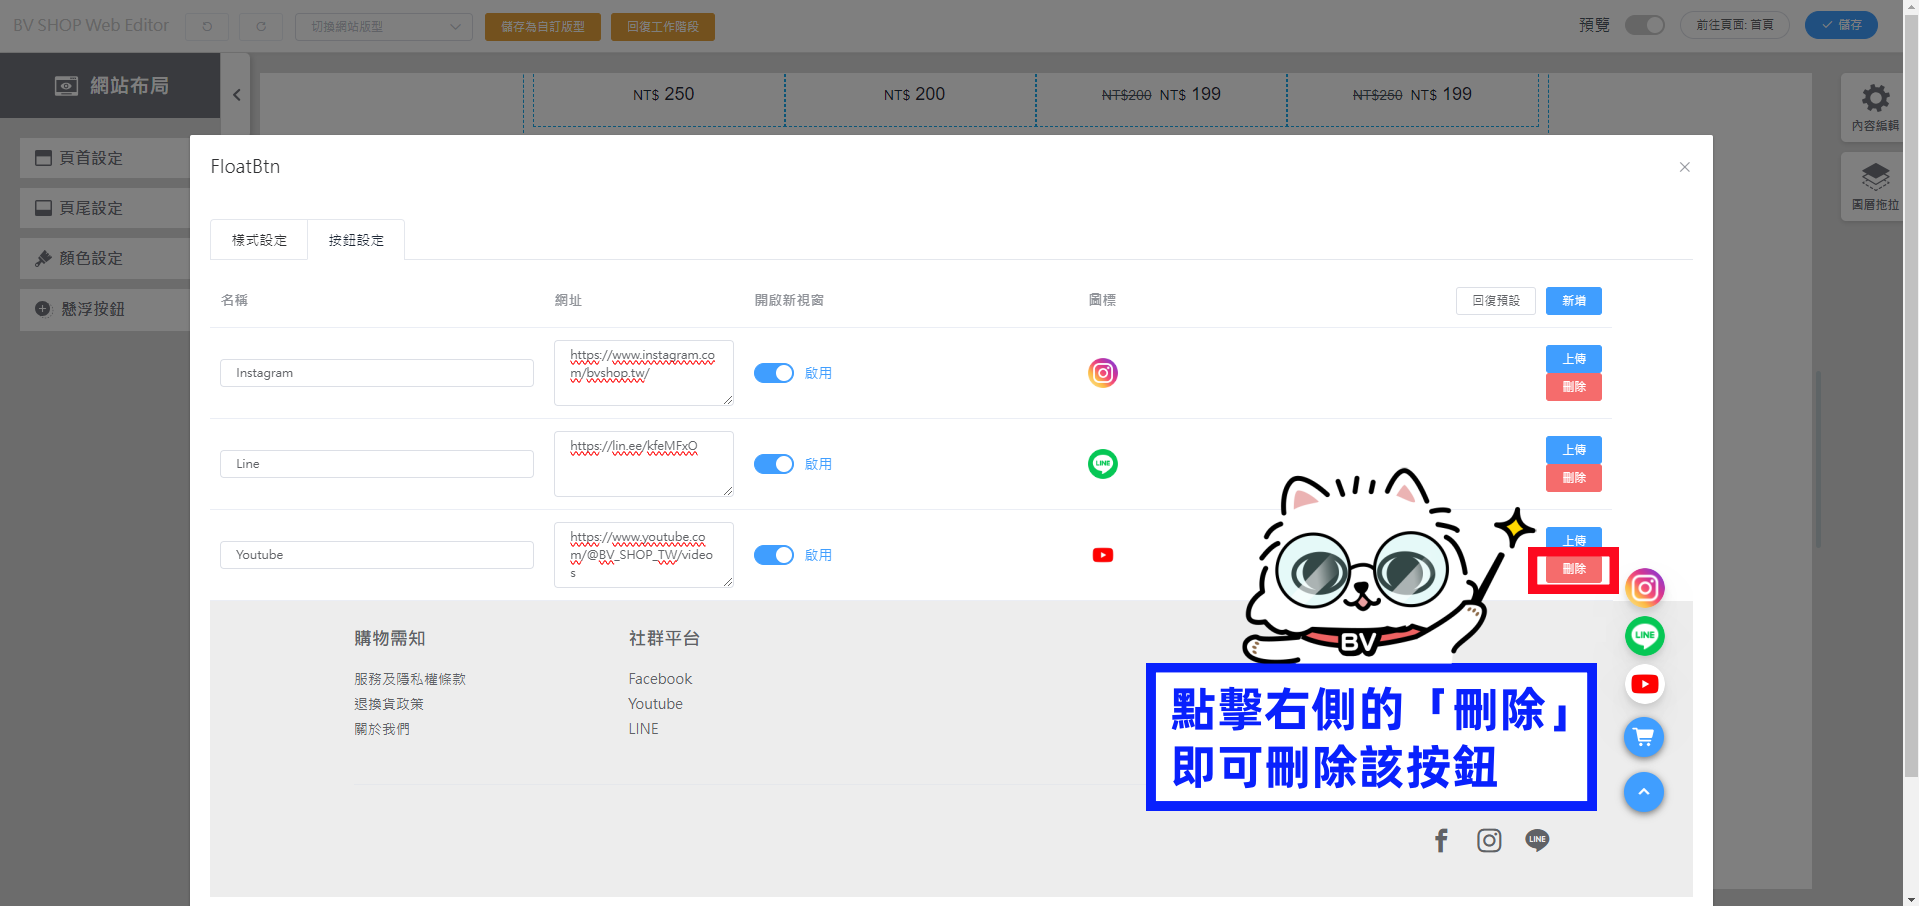1919x906 pixels.
Task: Click the floating Instagram button
Action: [1644, 588]
